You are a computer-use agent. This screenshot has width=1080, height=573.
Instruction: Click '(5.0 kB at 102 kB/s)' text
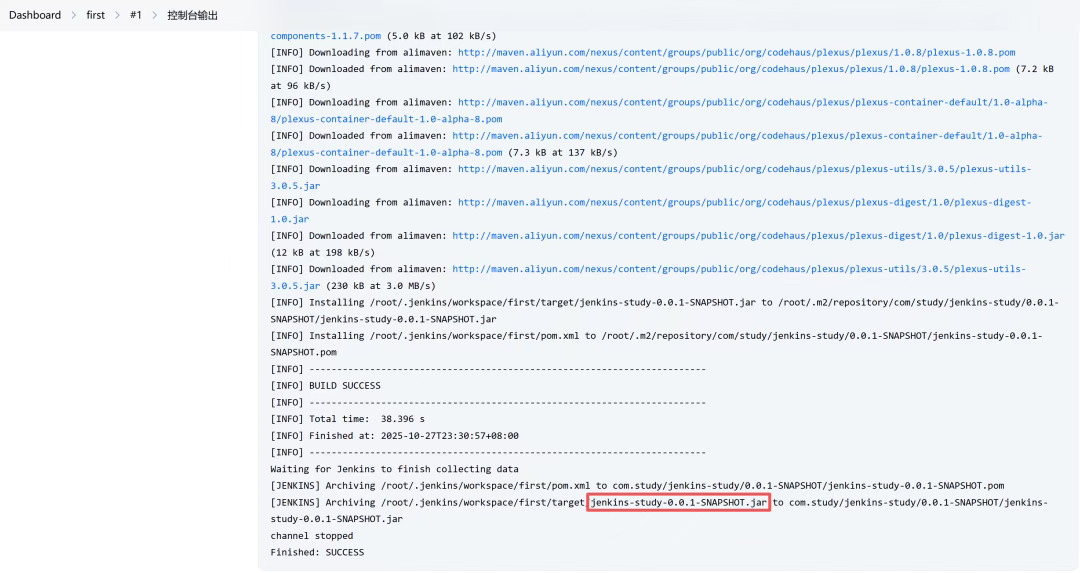tap(442, 36)
